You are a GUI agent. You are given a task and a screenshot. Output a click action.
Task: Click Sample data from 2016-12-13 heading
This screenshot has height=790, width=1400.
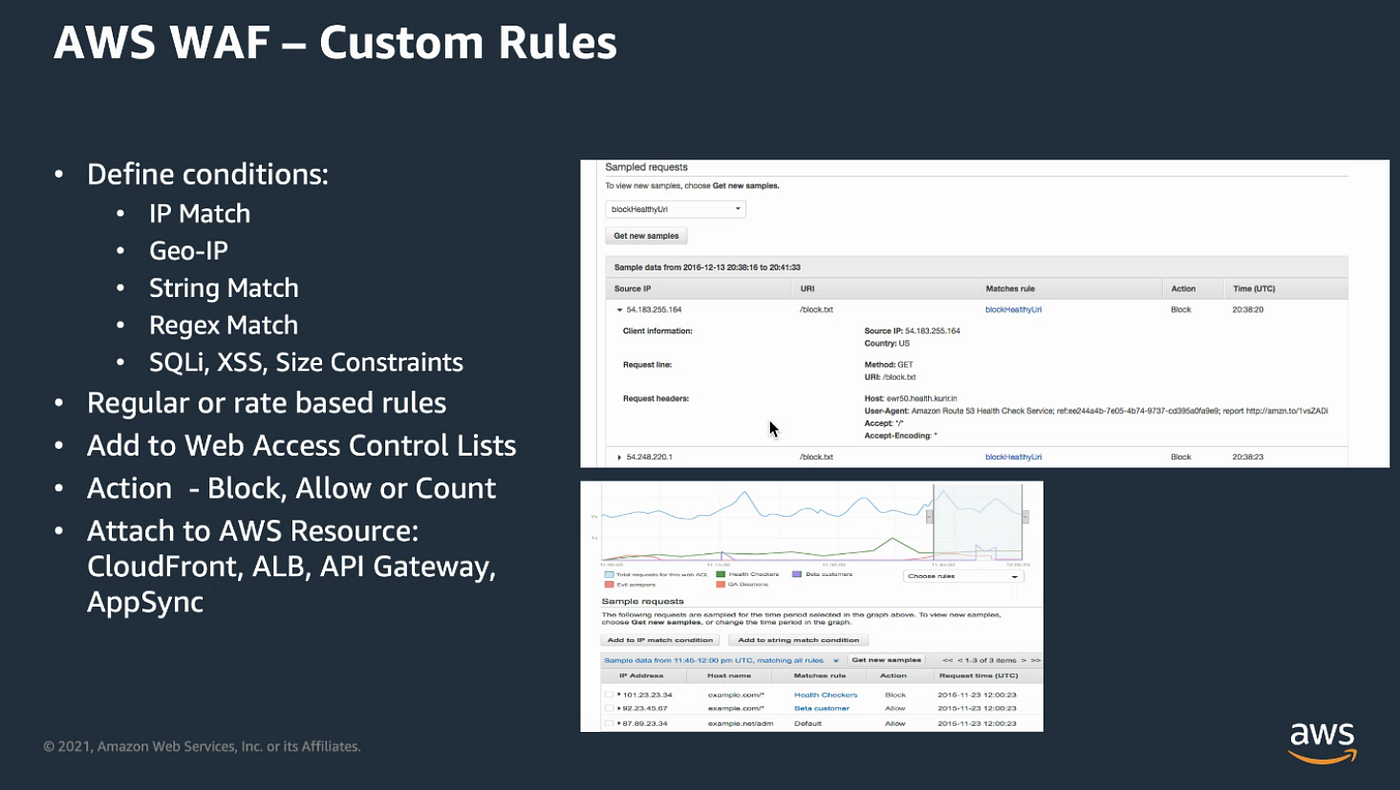(707, 267)
